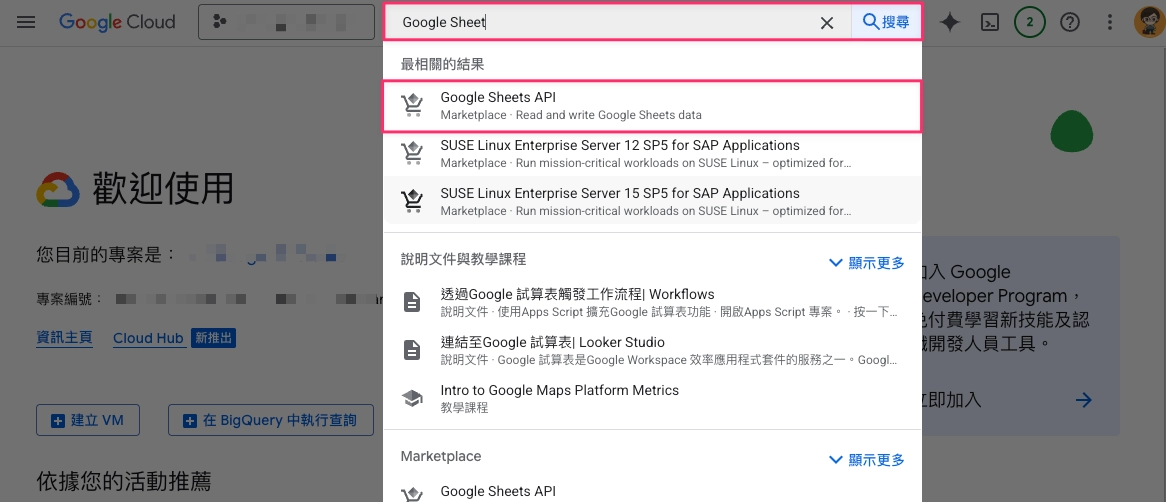The image size is (1166, 502).
Task: Open Intro to Google Maps Platform Metrics course
Action: pos(652,399)
